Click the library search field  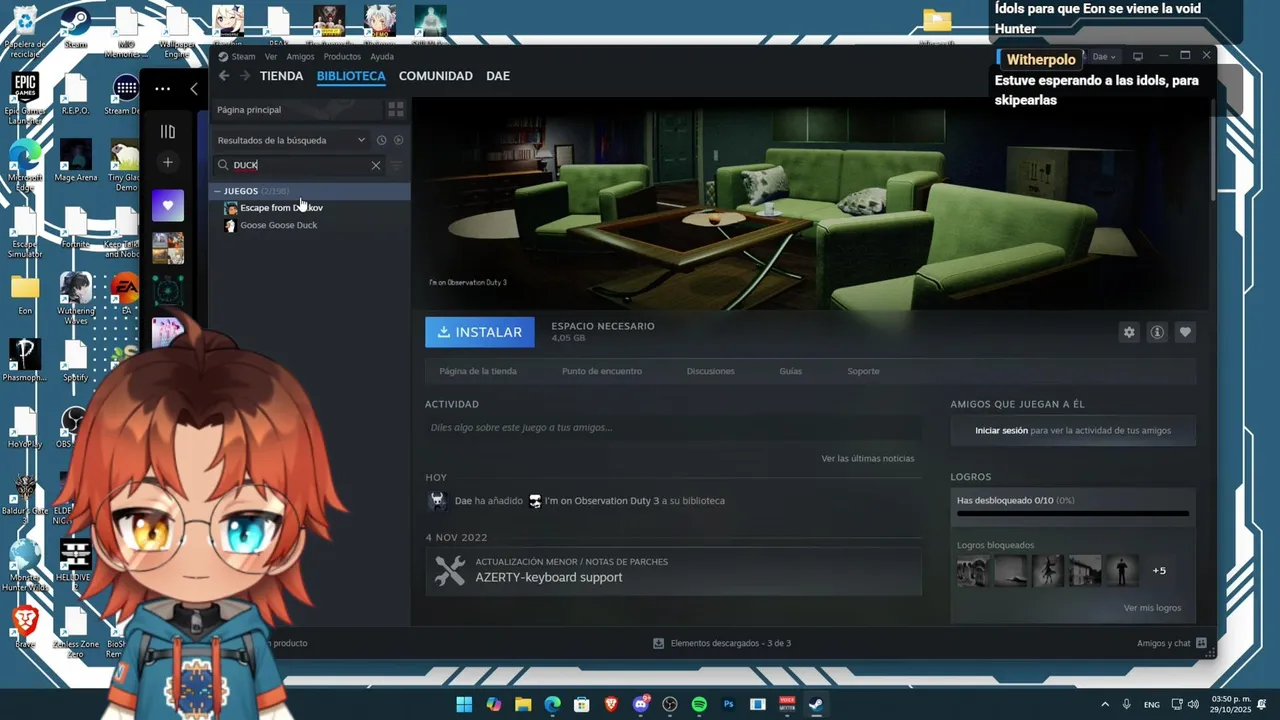(298, 165)
